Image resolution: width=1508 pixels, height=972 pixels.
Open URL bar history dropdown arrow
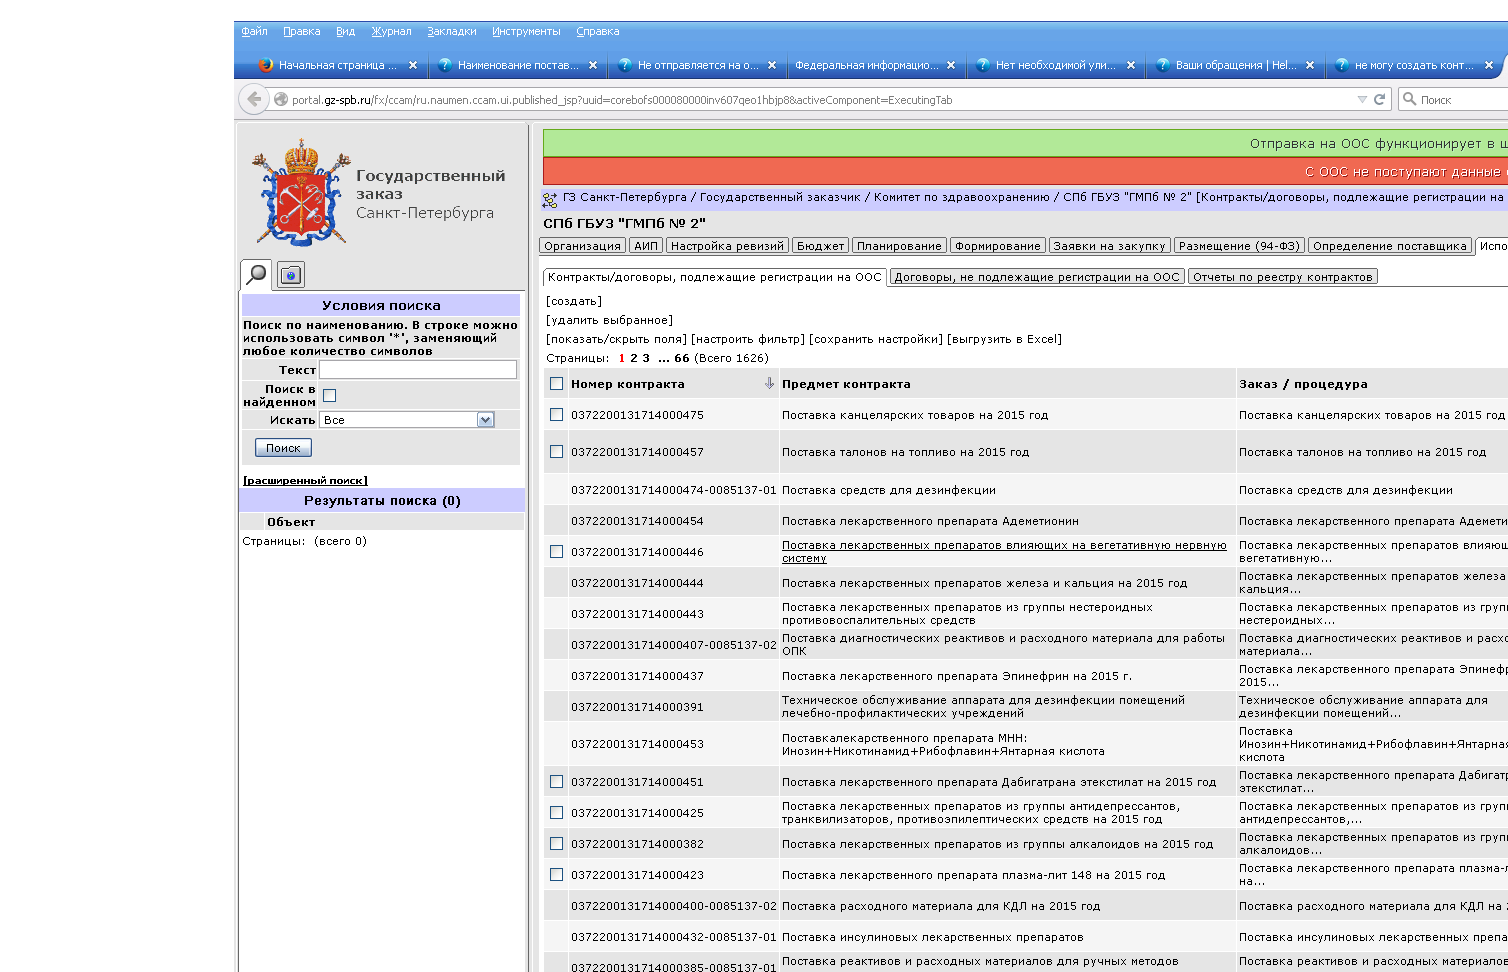[x=1362, y=99]
